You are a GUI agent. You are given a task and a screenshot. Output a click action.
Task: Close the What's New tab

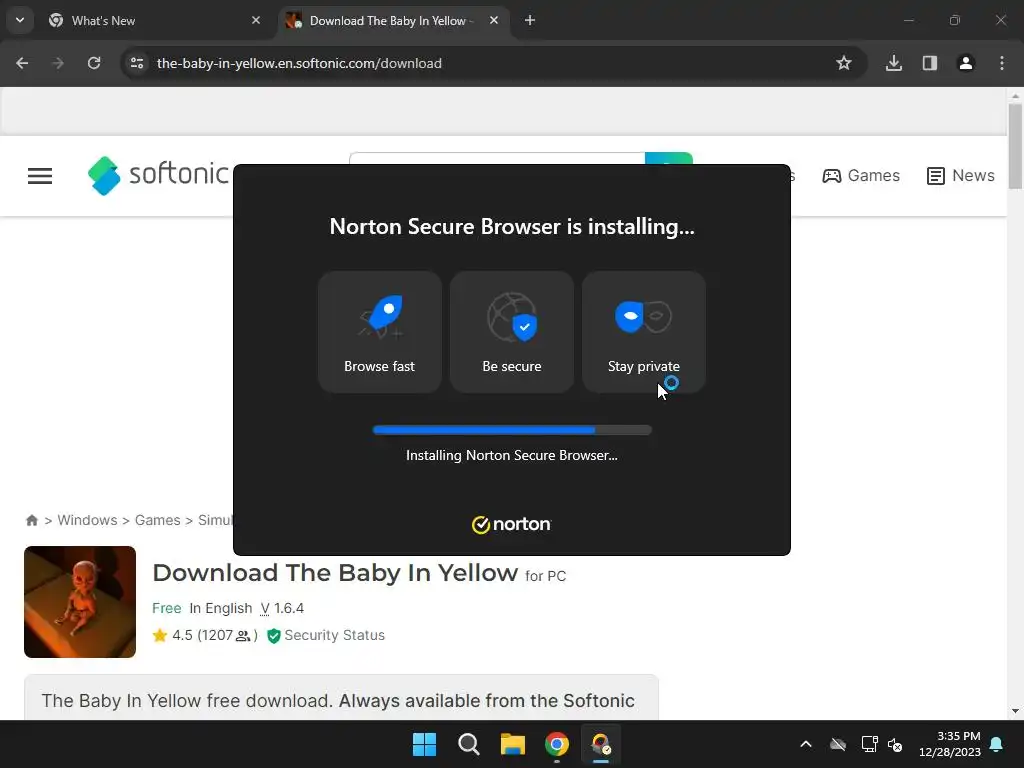click(x=256, y=20)
